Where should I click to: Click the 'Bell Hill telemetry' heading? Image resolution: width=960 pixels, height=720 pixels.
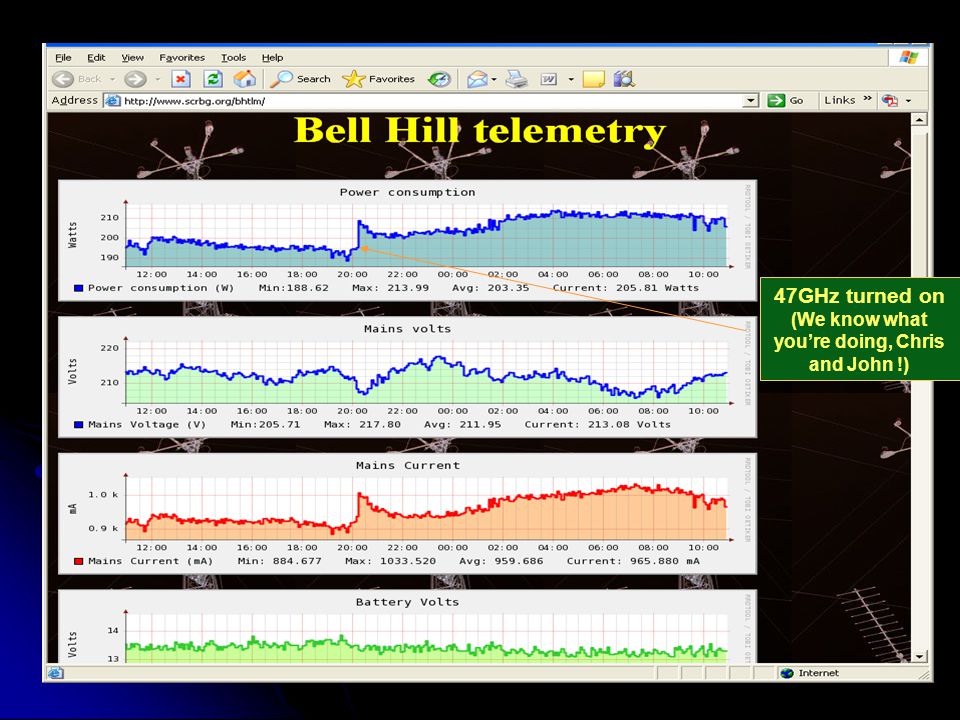click(480, 130)
